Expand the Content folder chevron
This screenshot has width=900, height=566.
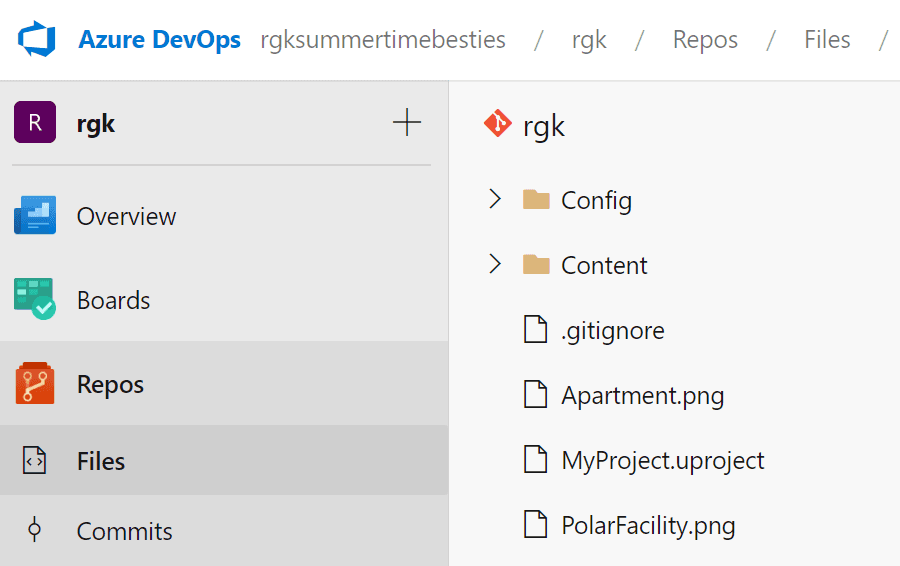(495, 263)
